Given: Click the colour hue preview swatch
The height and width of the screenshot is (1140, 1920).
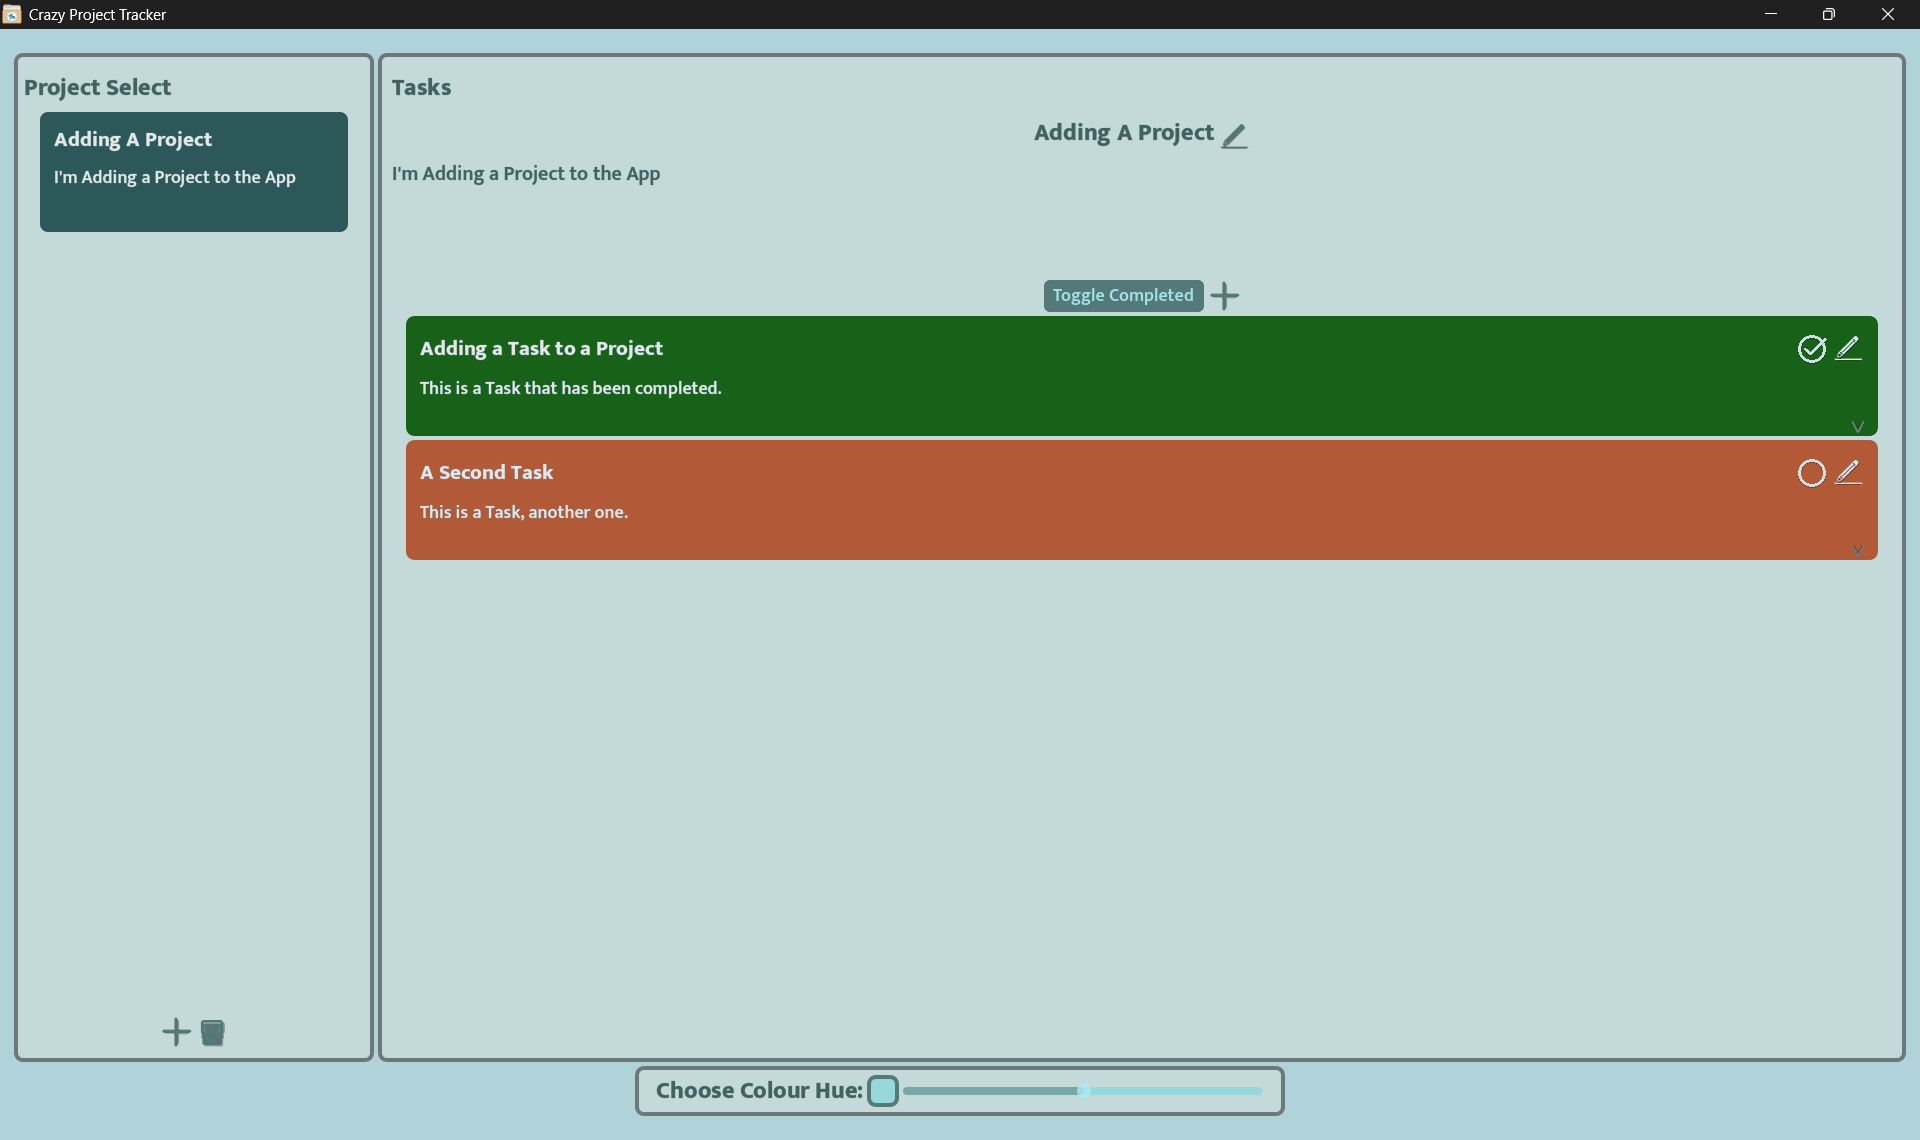Looking at the screenshot, I should point(883,1090).
